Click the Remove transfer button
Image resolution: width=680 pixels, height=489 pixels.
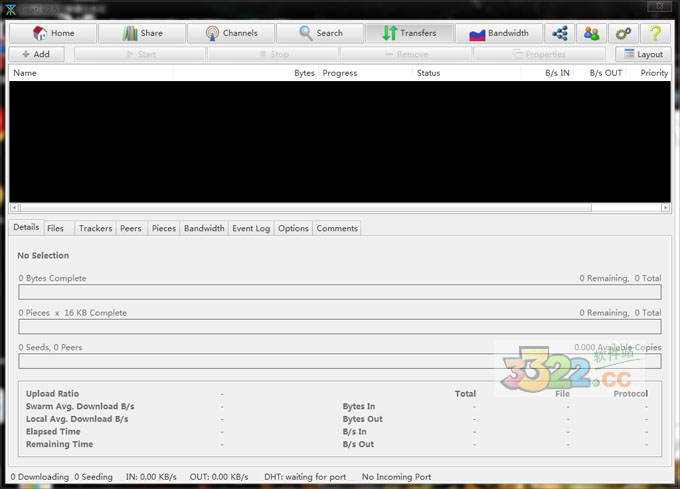(x=406, y=54)
